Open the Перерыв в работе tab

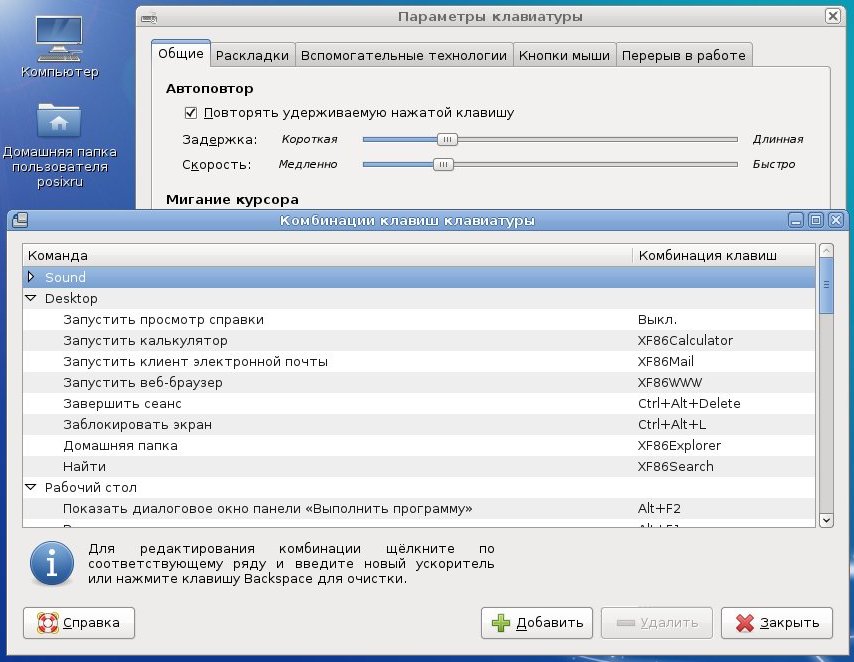point(684,55)
